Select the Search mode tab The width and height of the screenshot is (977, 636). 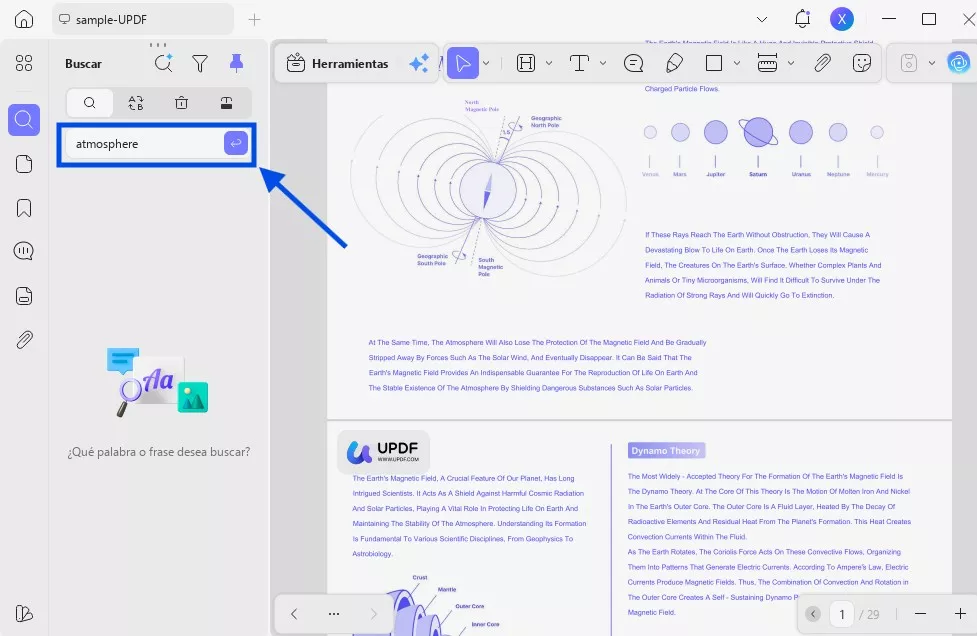coord(90,103)
